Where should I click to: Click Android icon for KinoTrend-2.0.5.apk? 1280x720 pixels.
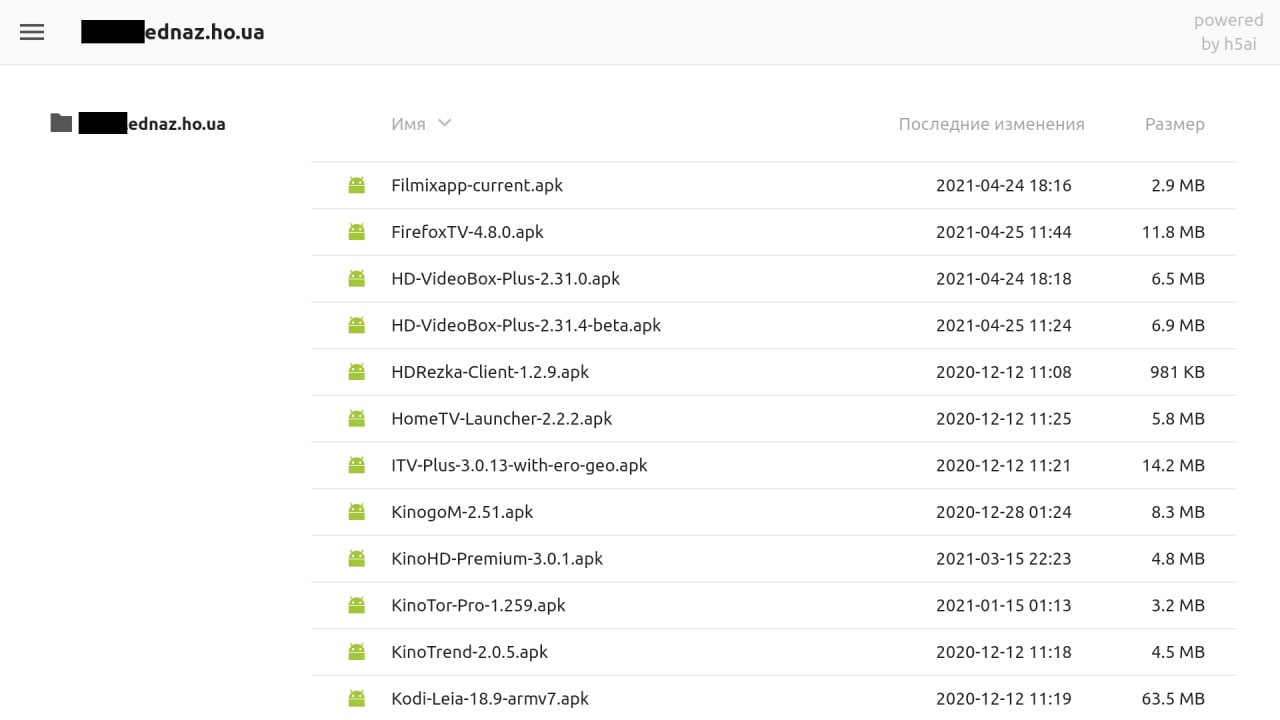(x=356, y=652)
